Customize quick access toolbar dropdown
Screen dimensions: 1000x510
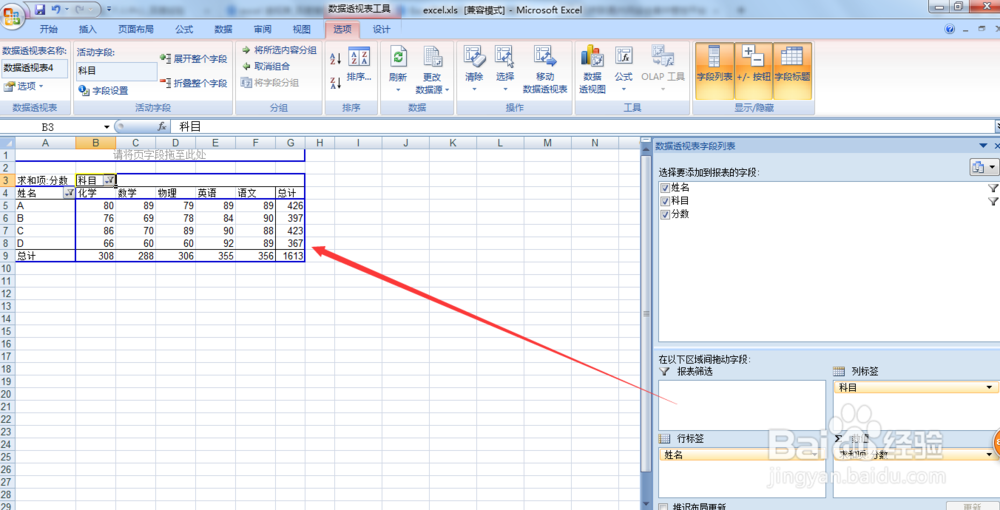click(x=108, y=9)
